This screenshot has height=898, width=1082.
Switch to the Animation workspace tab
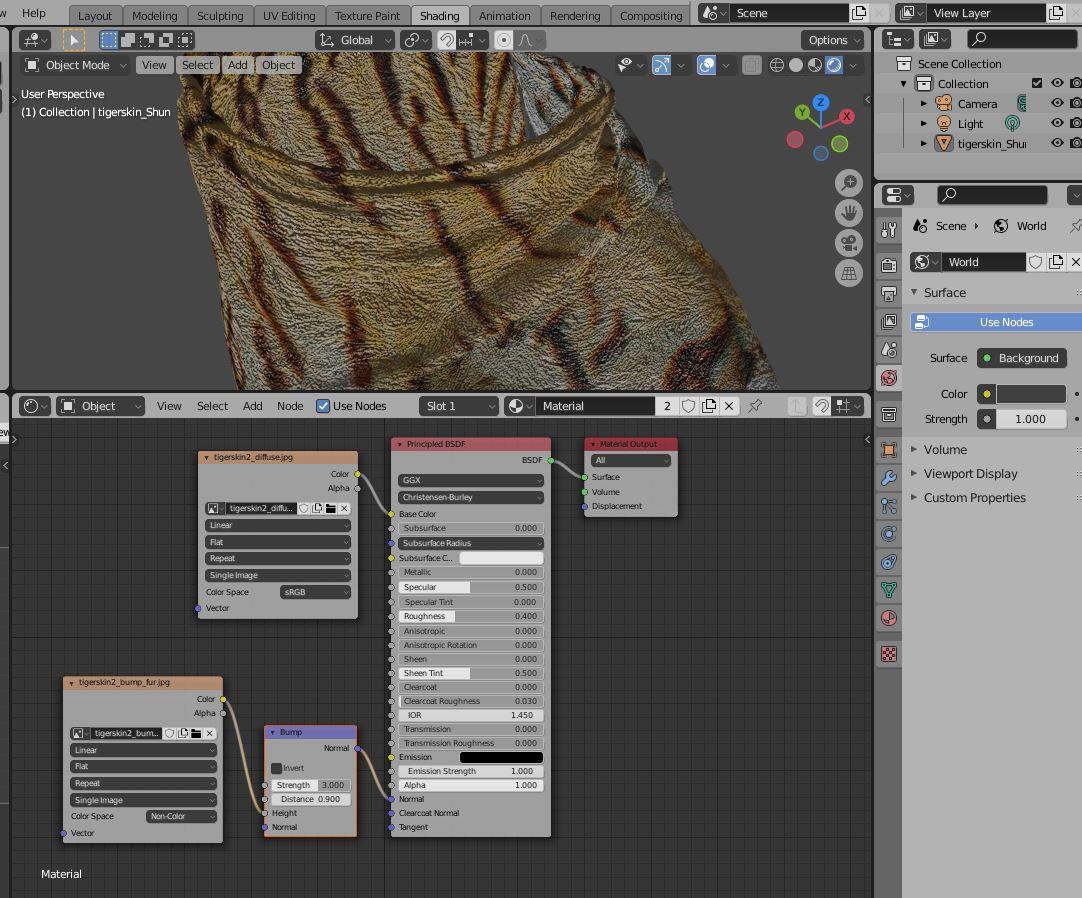pos(504,15)
